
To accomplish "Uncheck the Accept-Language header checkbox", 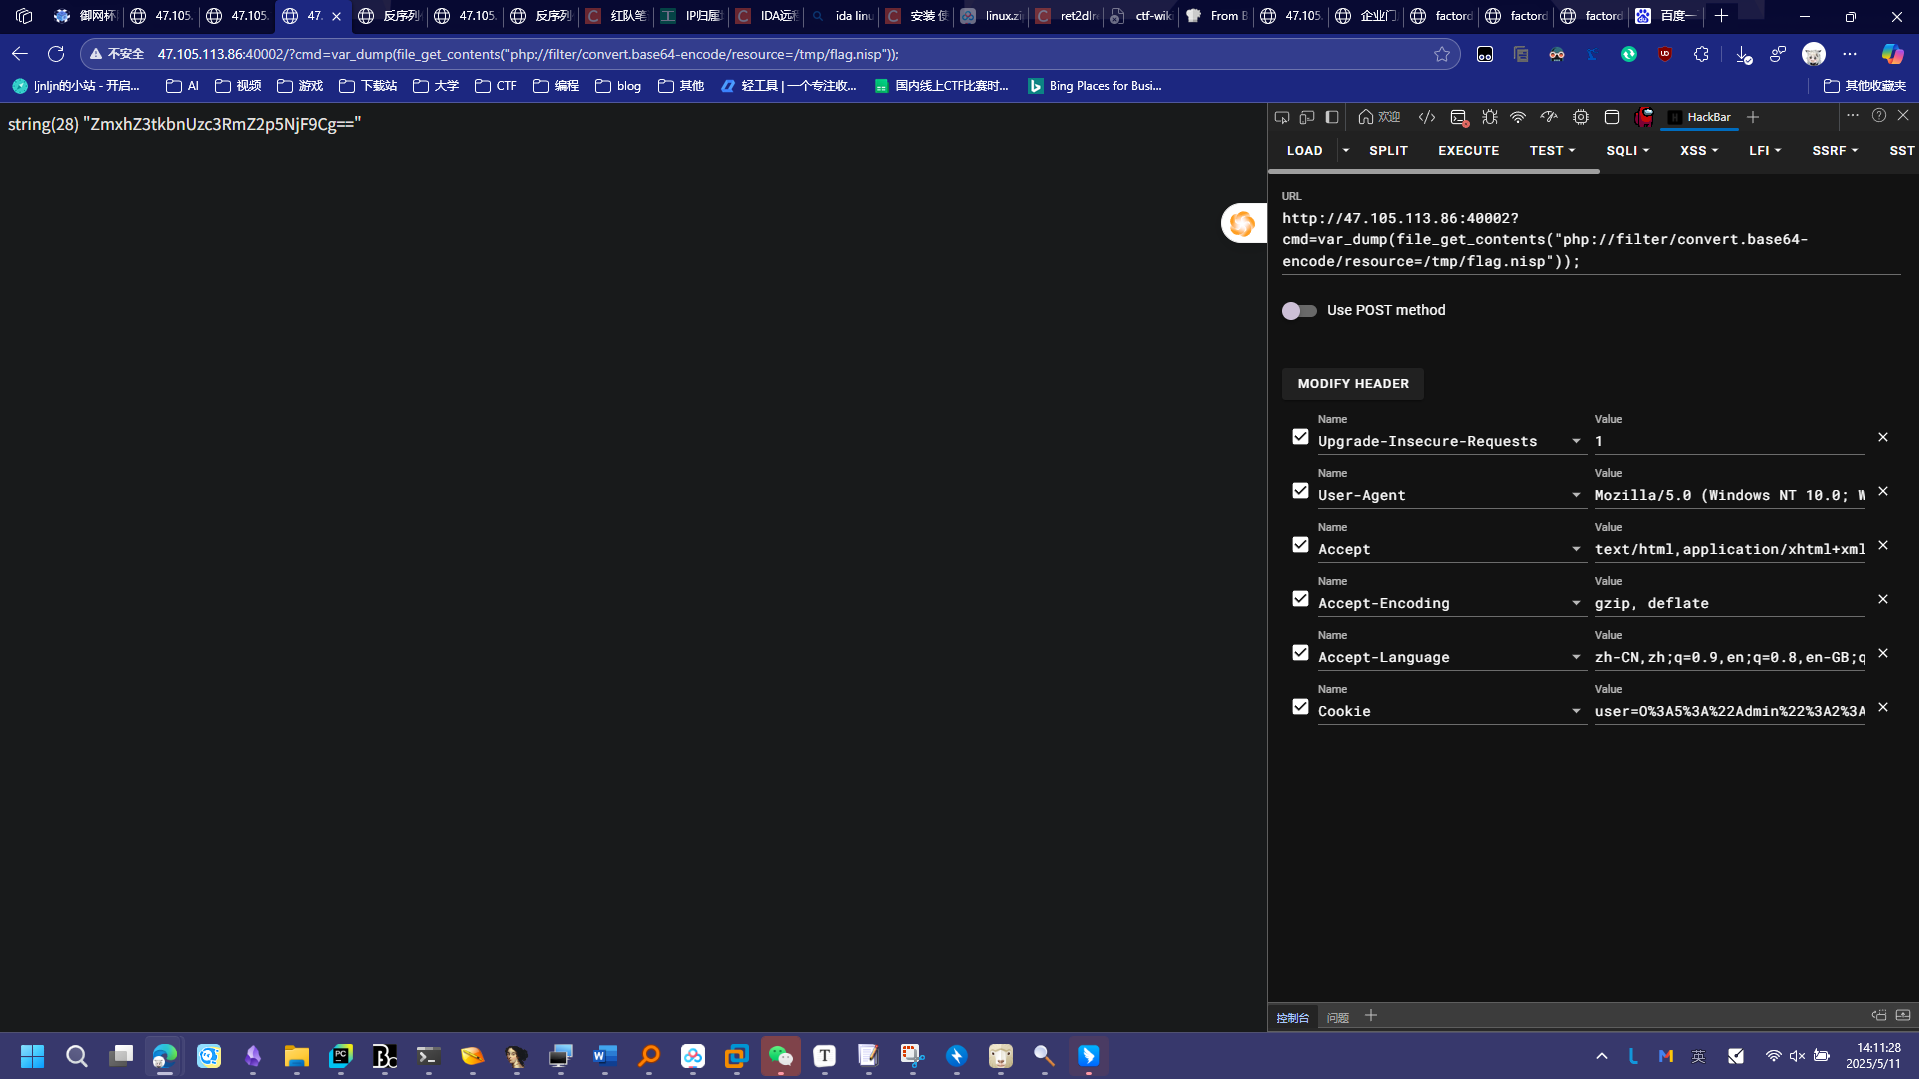I will click(x=1300, y=653).
